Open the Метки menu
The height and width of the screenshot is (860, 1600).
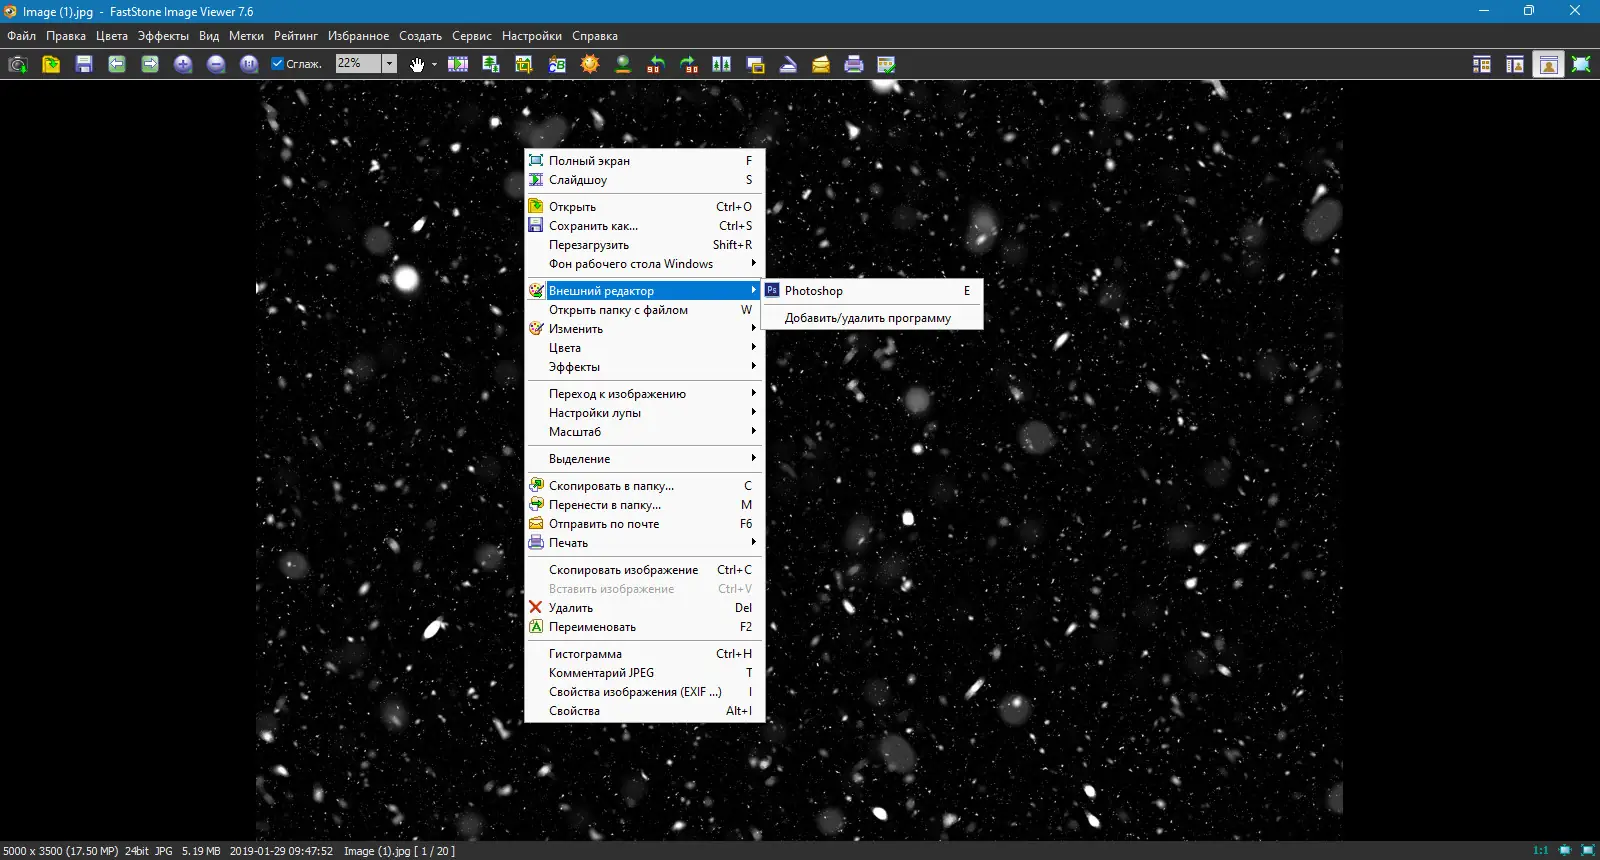[x=246, y=36]
